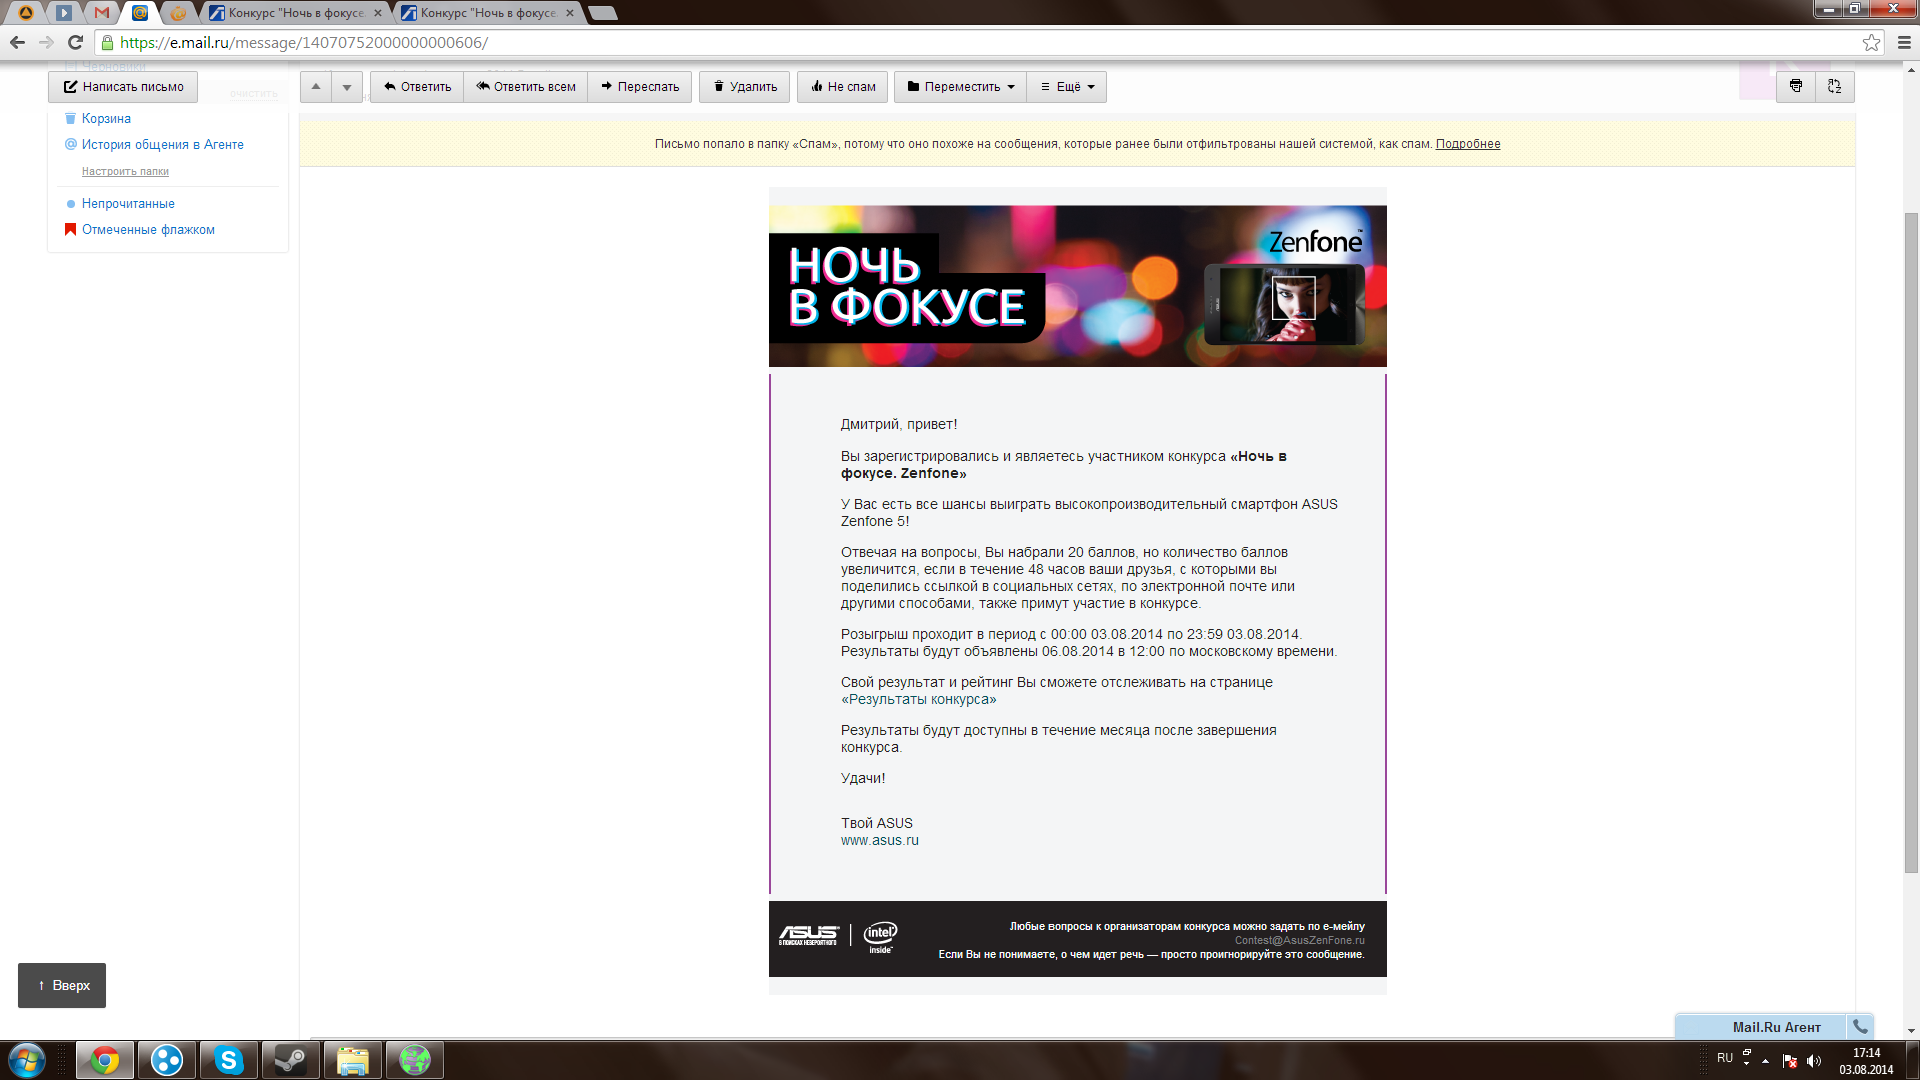Open the www.asus.ru link in the email
This screenshot has width=1920, height=1080.
[x=879, y=840]
